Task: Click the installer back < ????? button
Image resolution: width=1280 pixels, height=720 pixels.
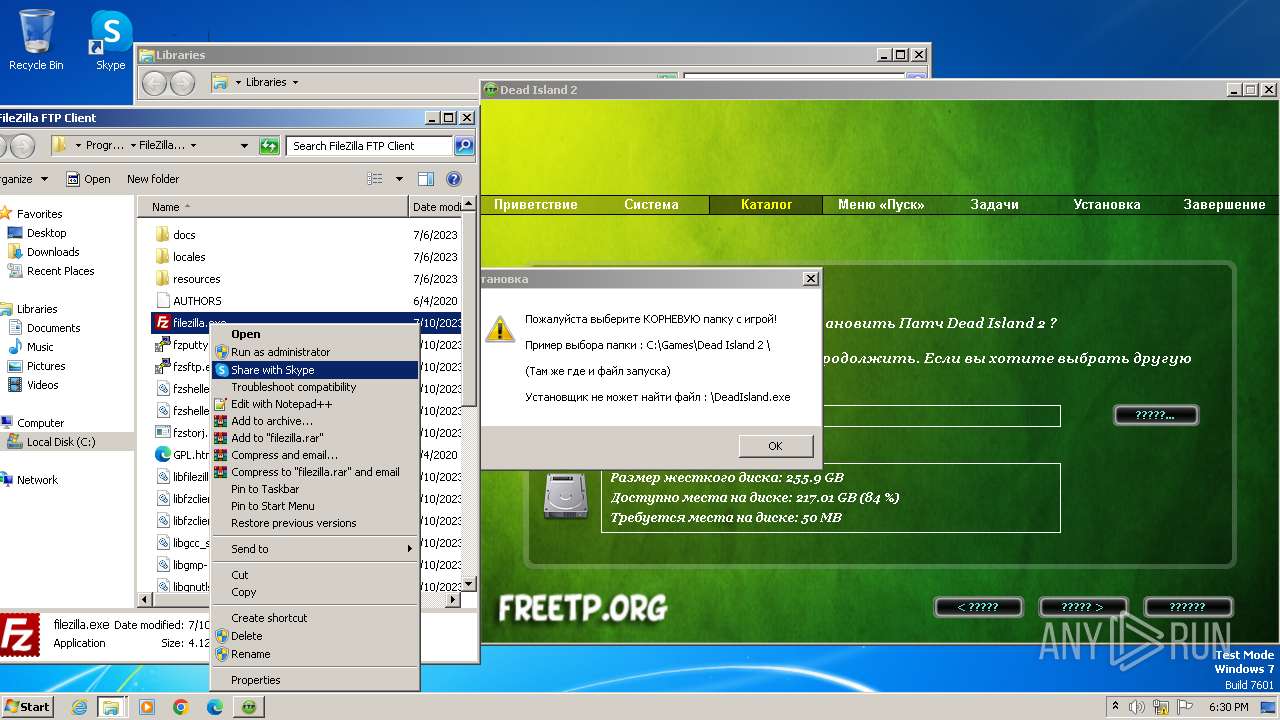Action: click(977, 607)
